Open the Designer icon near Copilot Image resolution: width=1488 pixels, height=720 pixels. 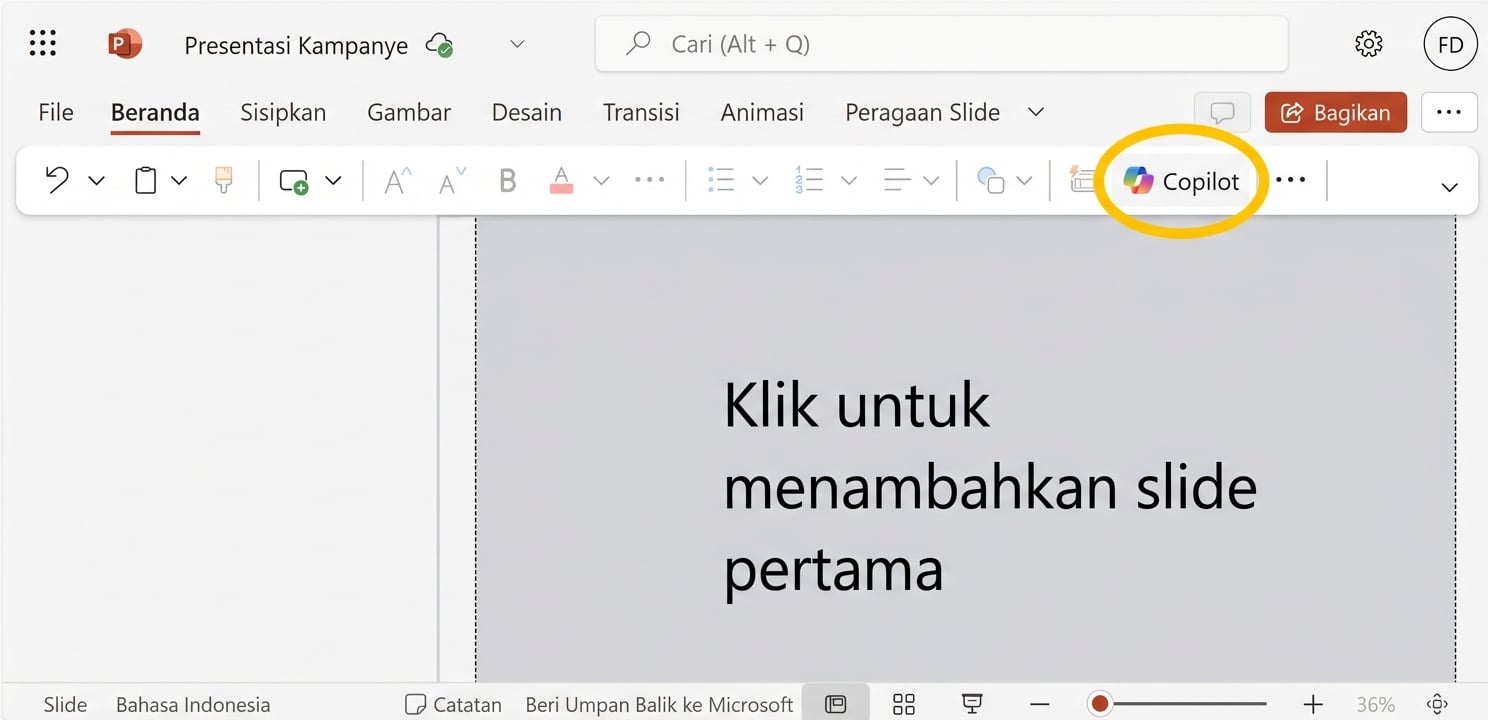tap(1082, 180)
